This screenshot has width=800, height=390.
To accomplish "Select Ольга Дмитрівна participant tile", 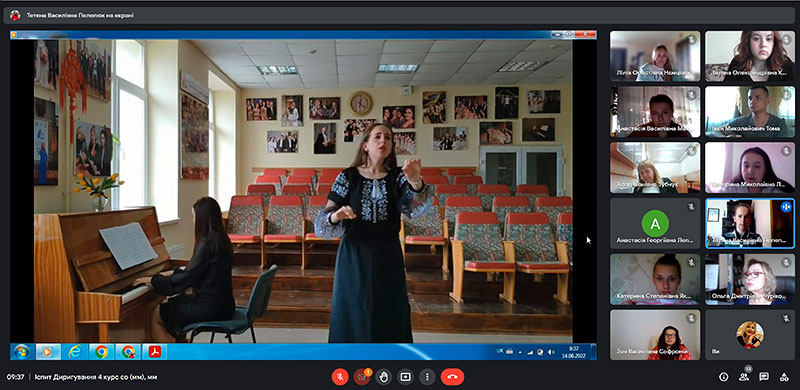I will (750, 279).
